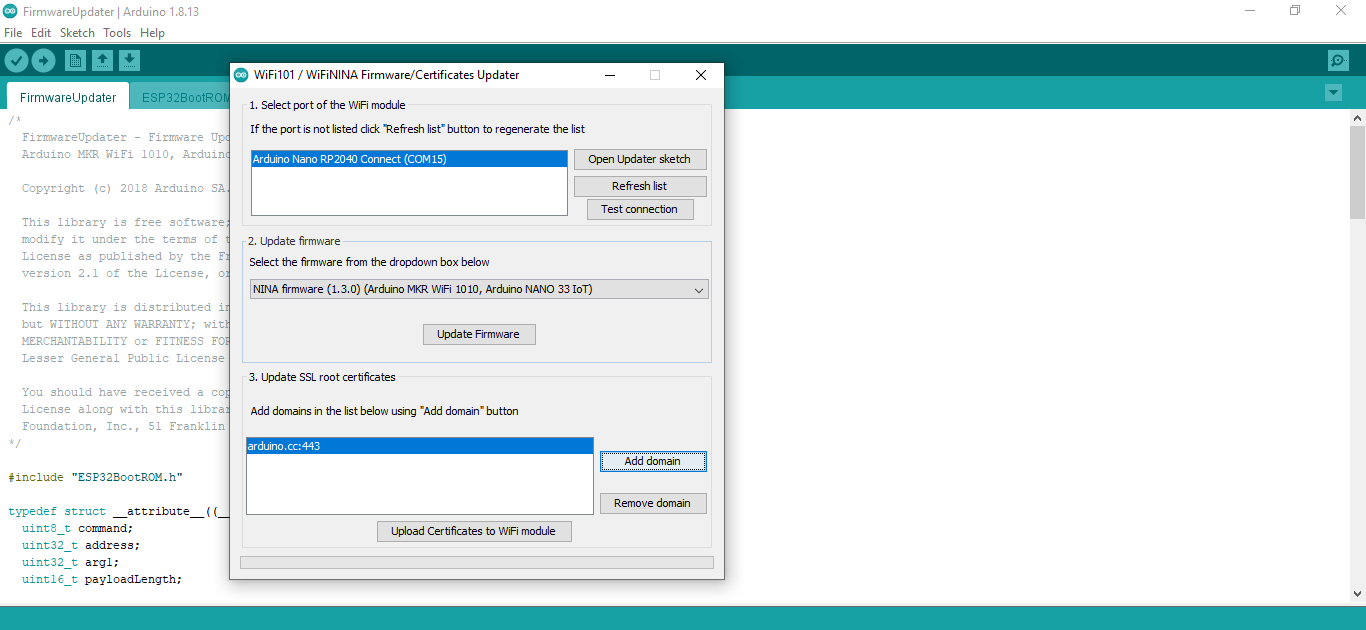Select arduino.cc:443 in the domain list
1366x630 pixels.
tap(419, 447)
